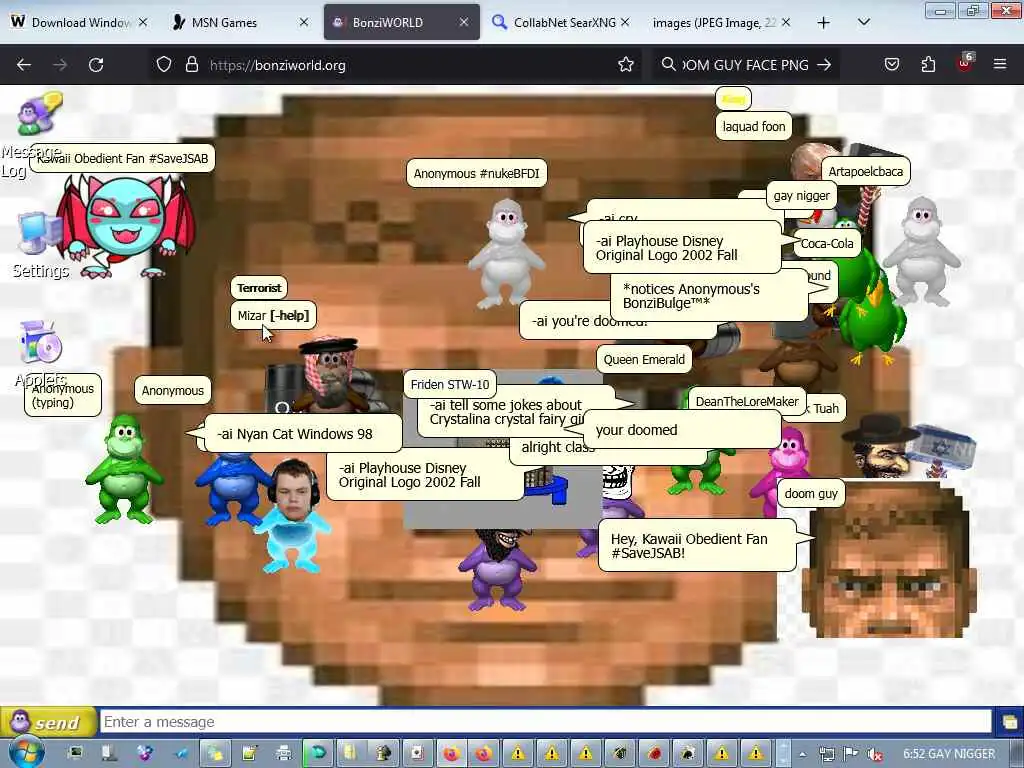Click the Anonymous (typing) name tag
The image size is (1024, 768).
(63, 395)
